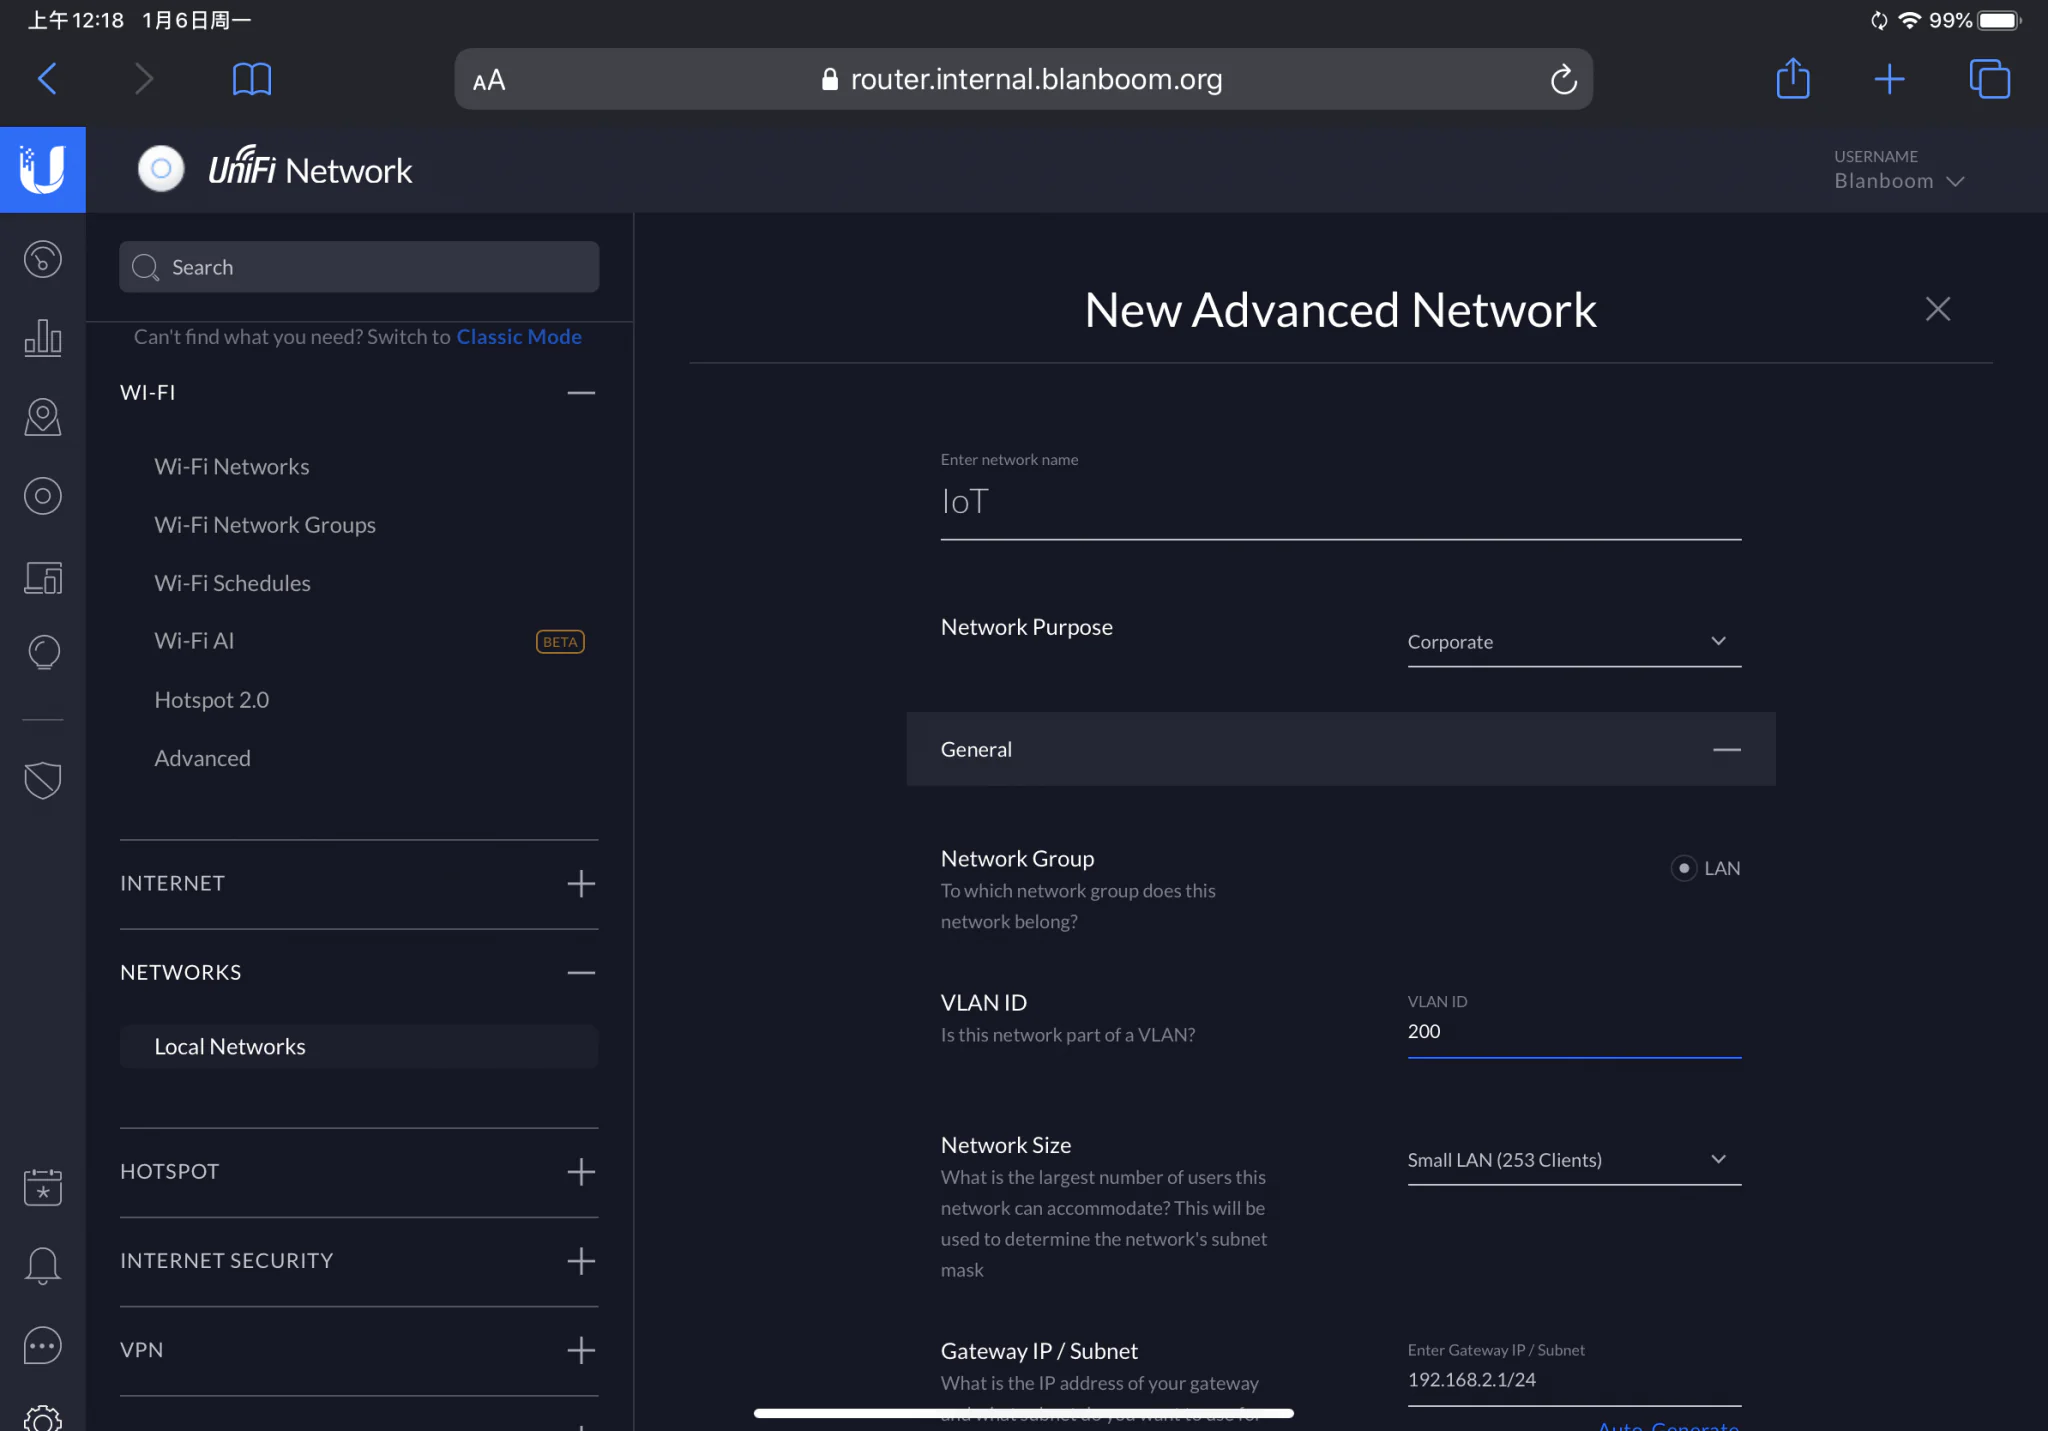Open the Network Size dropdown
2048x1431 pixels.
click(1573, 1160)
